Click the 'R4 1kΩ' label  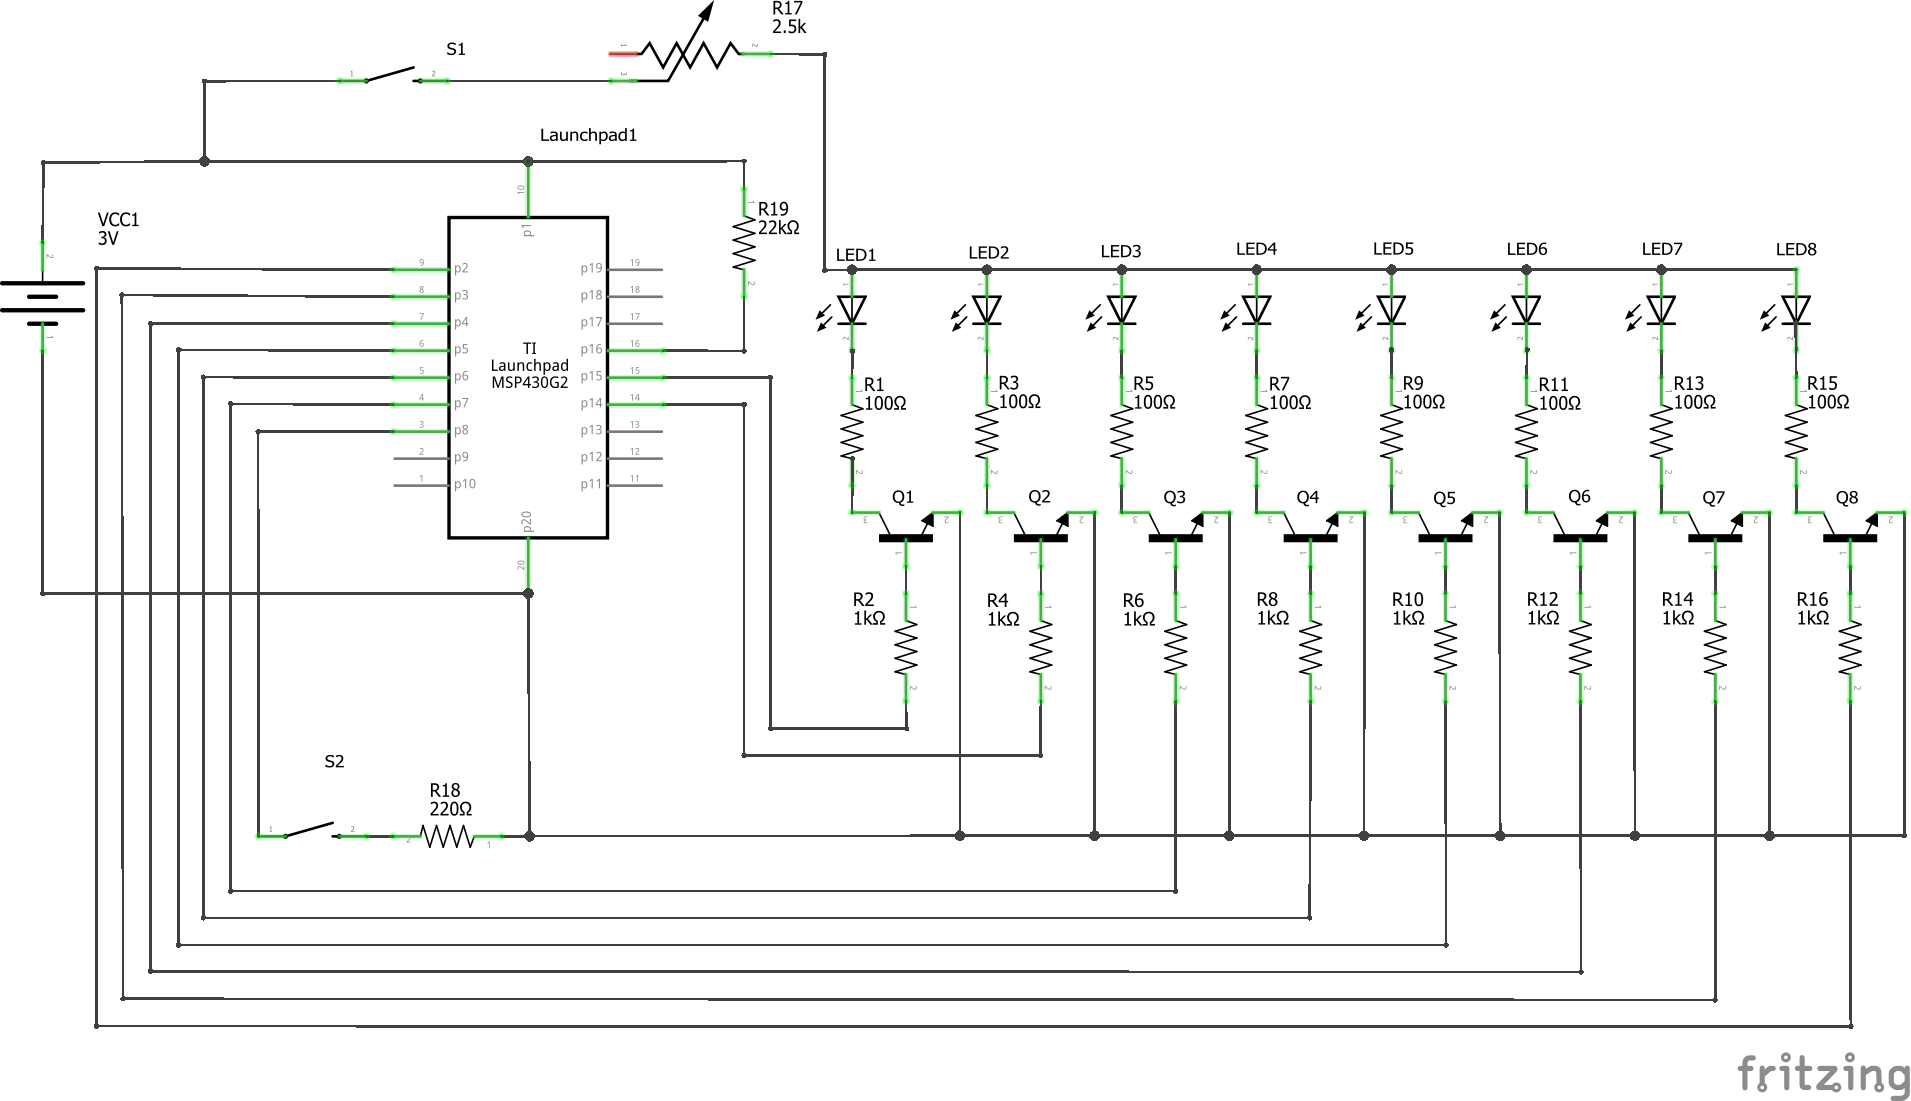[1003, 609]
